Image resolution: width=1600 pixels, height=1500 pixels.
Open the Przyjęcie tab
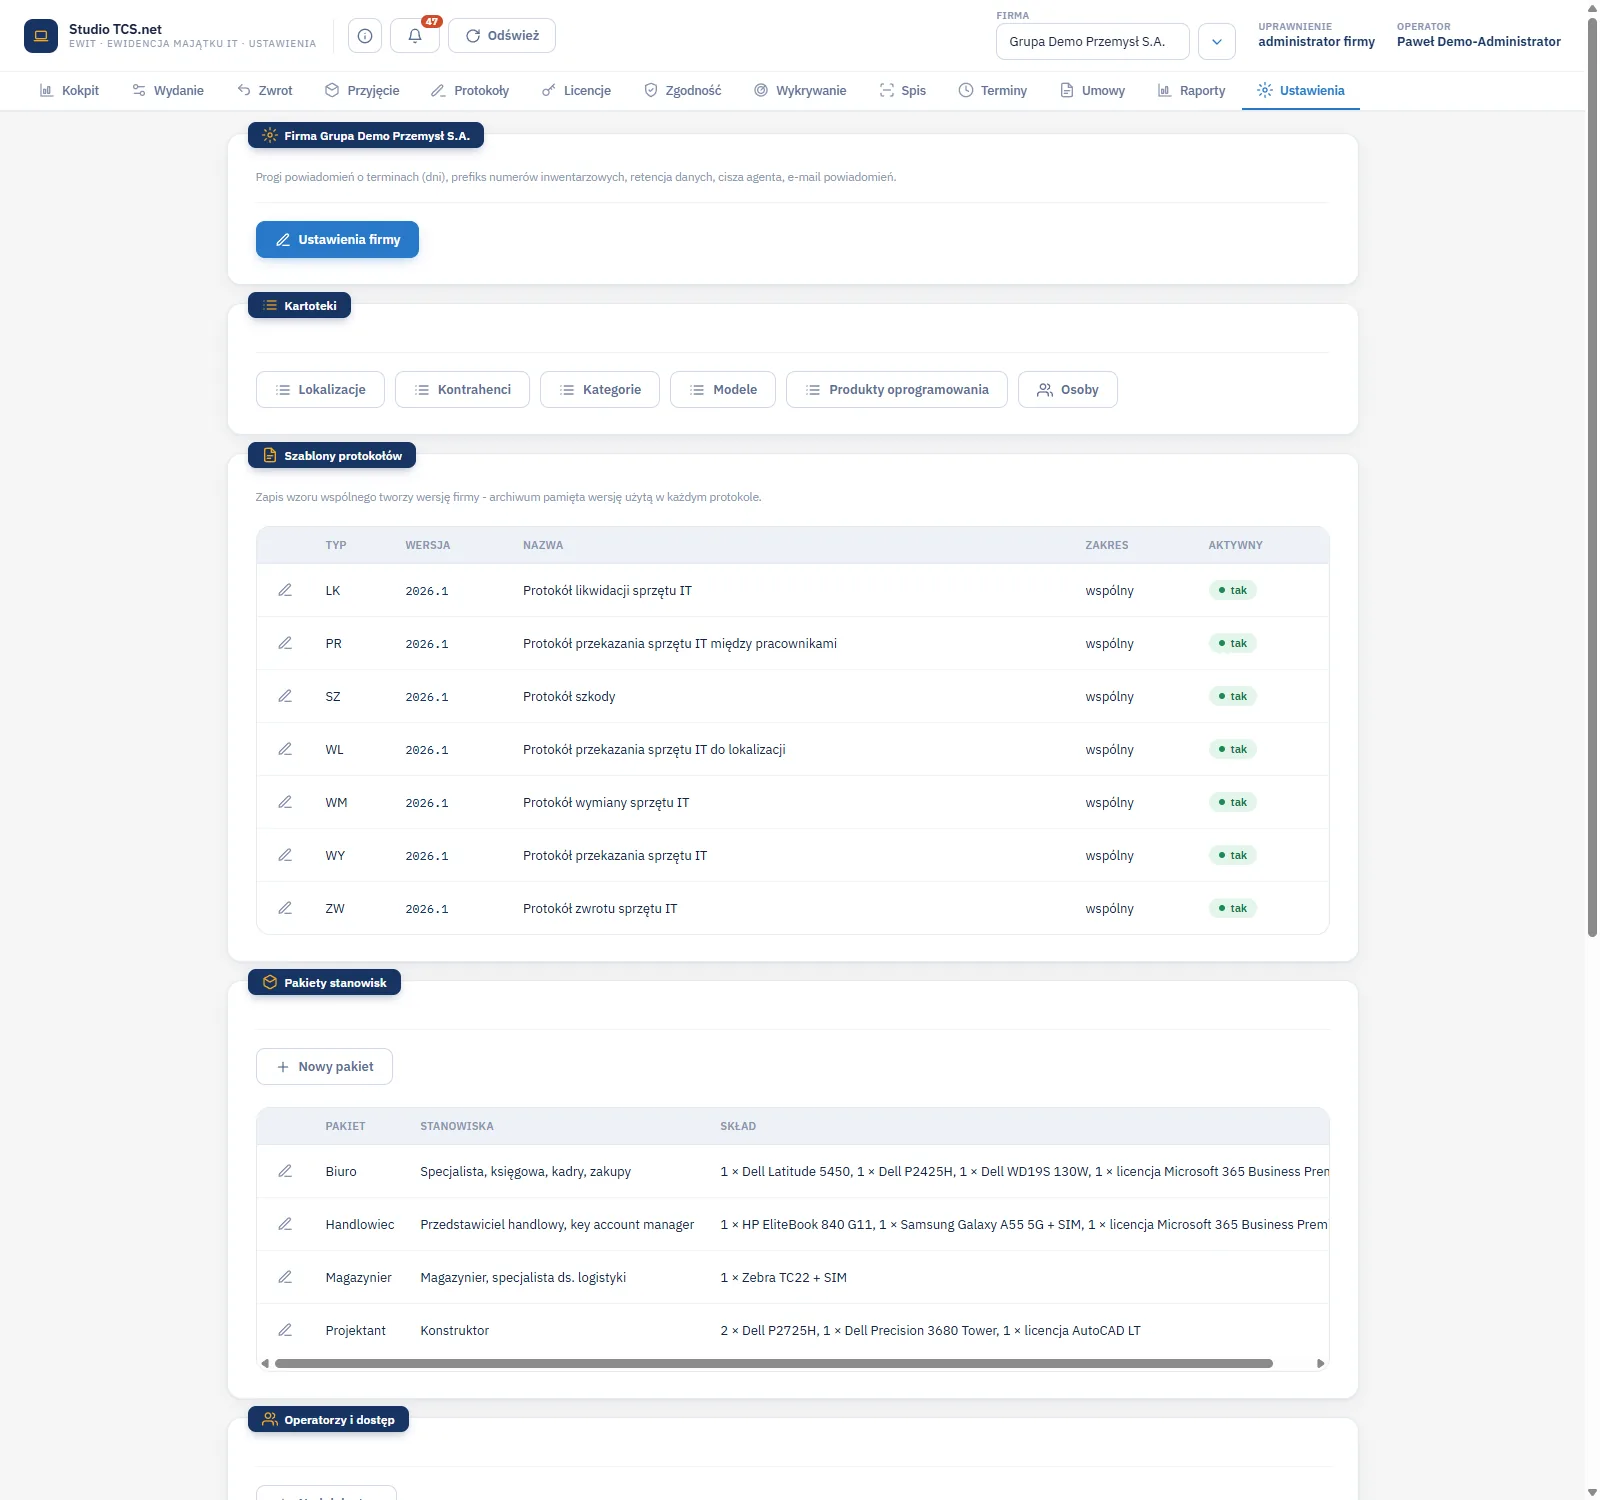point(362,90)
